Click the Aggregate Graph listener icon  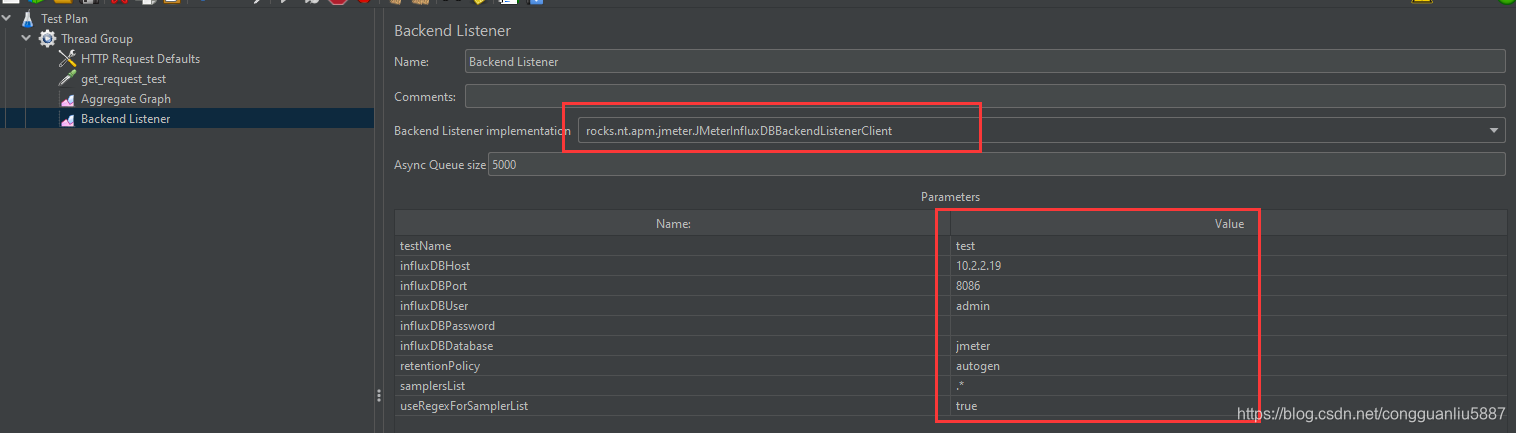67,99
